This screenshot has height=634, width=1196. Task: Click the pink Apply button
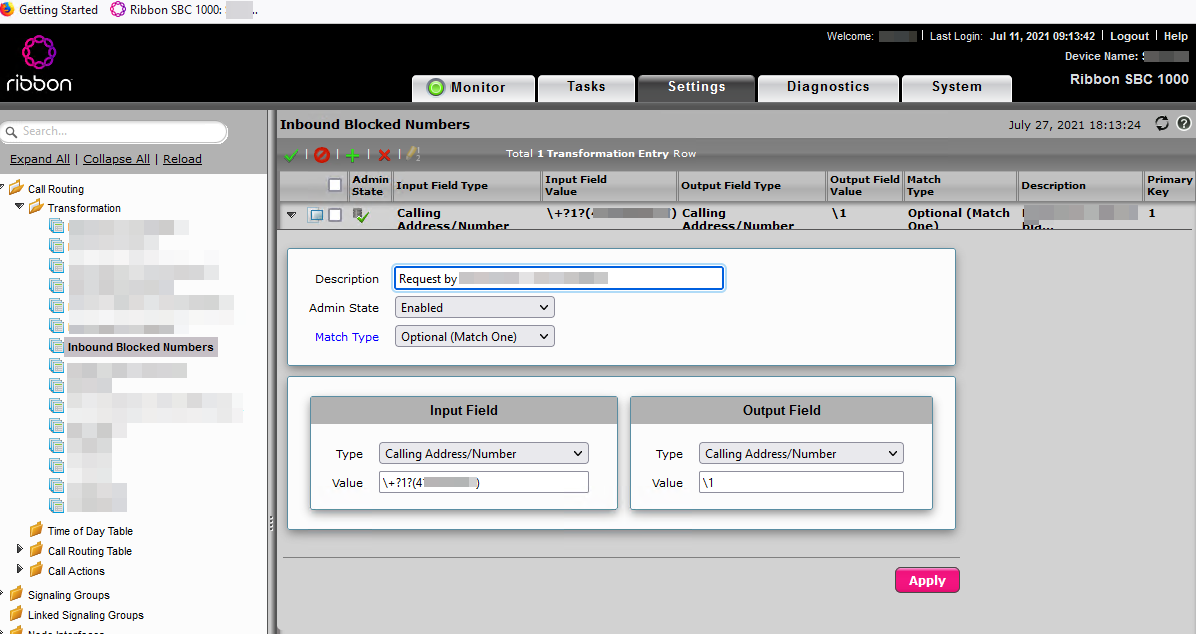[x=927, y=580]
